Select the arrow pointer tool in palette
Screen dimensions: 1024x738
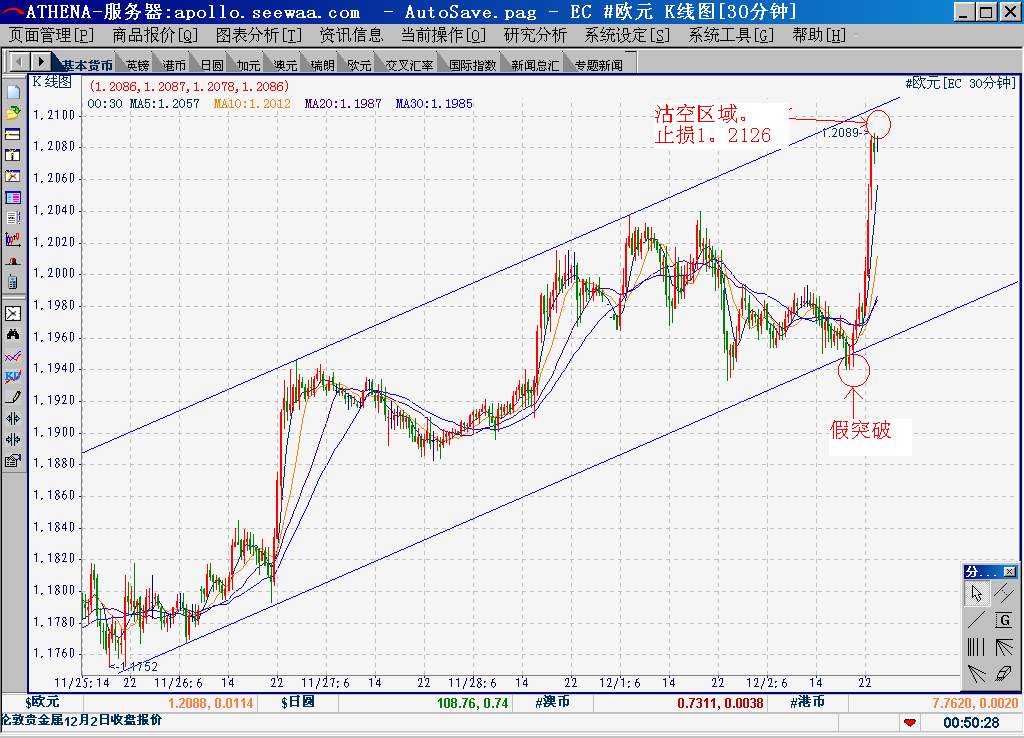coord(976,593)
